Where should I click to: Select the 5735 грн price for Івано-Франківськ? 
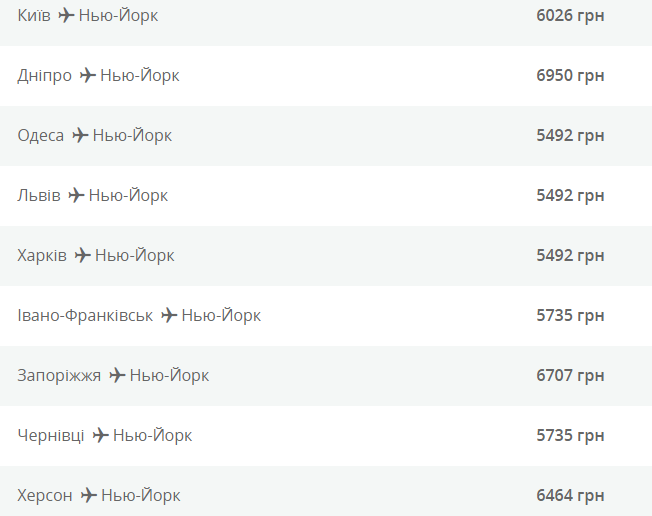click(570, 316)
